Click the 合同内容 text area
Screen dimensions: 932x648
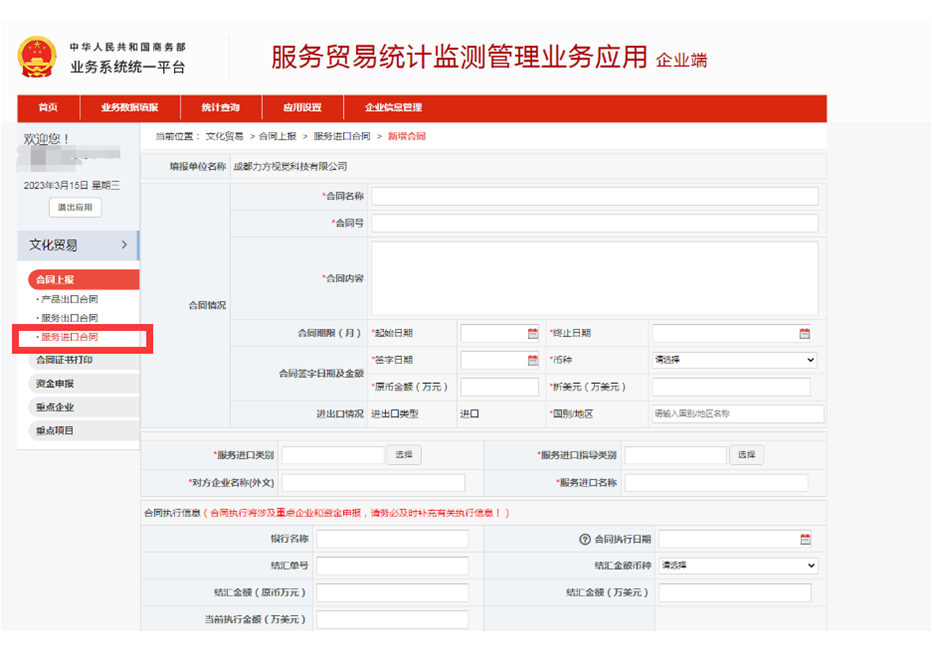594,278
